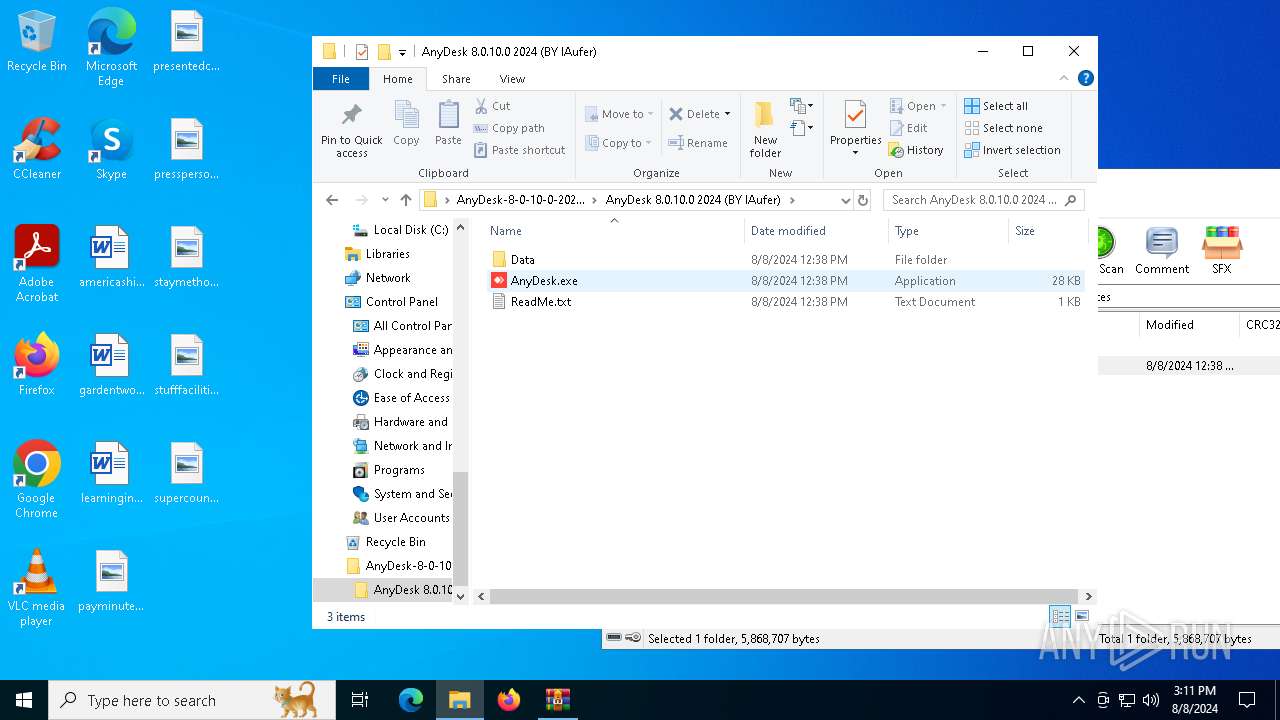Click Windows taskbar search box
1280x720 pixels.
click(x=192, y=700)
